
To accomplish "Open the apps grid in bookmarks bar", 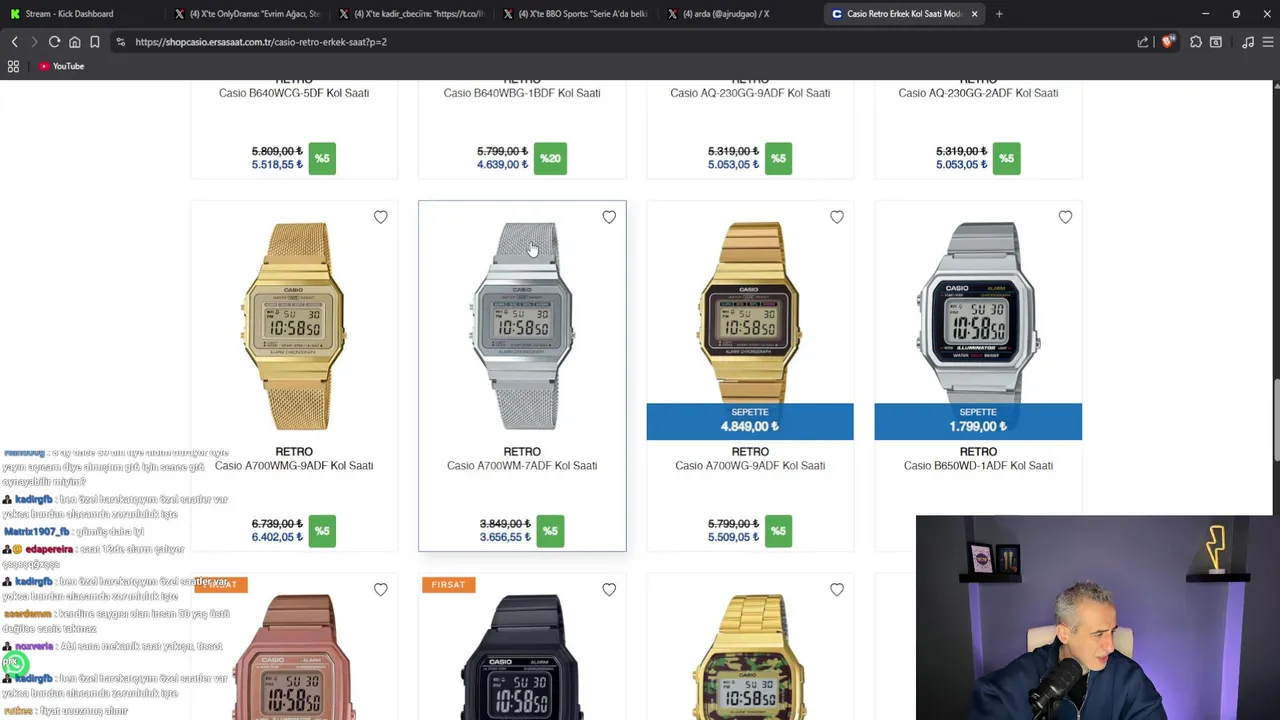I will 13,66.
